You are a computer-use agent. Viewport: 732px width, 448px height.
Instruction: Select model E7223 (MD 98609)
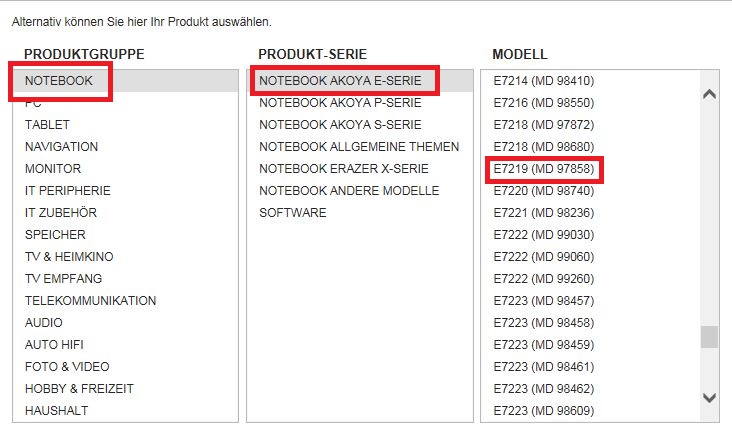pos(544,411)
